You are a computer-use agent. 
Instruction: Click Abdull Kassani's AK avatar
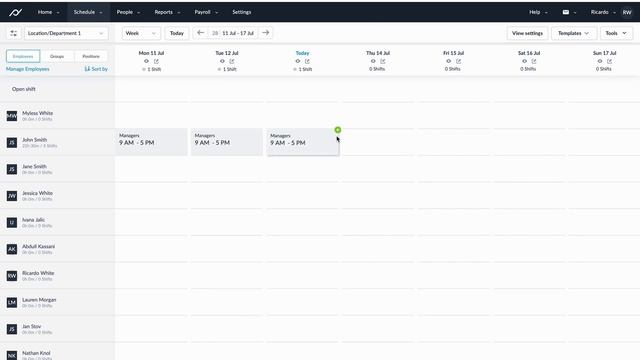point(12,249)
